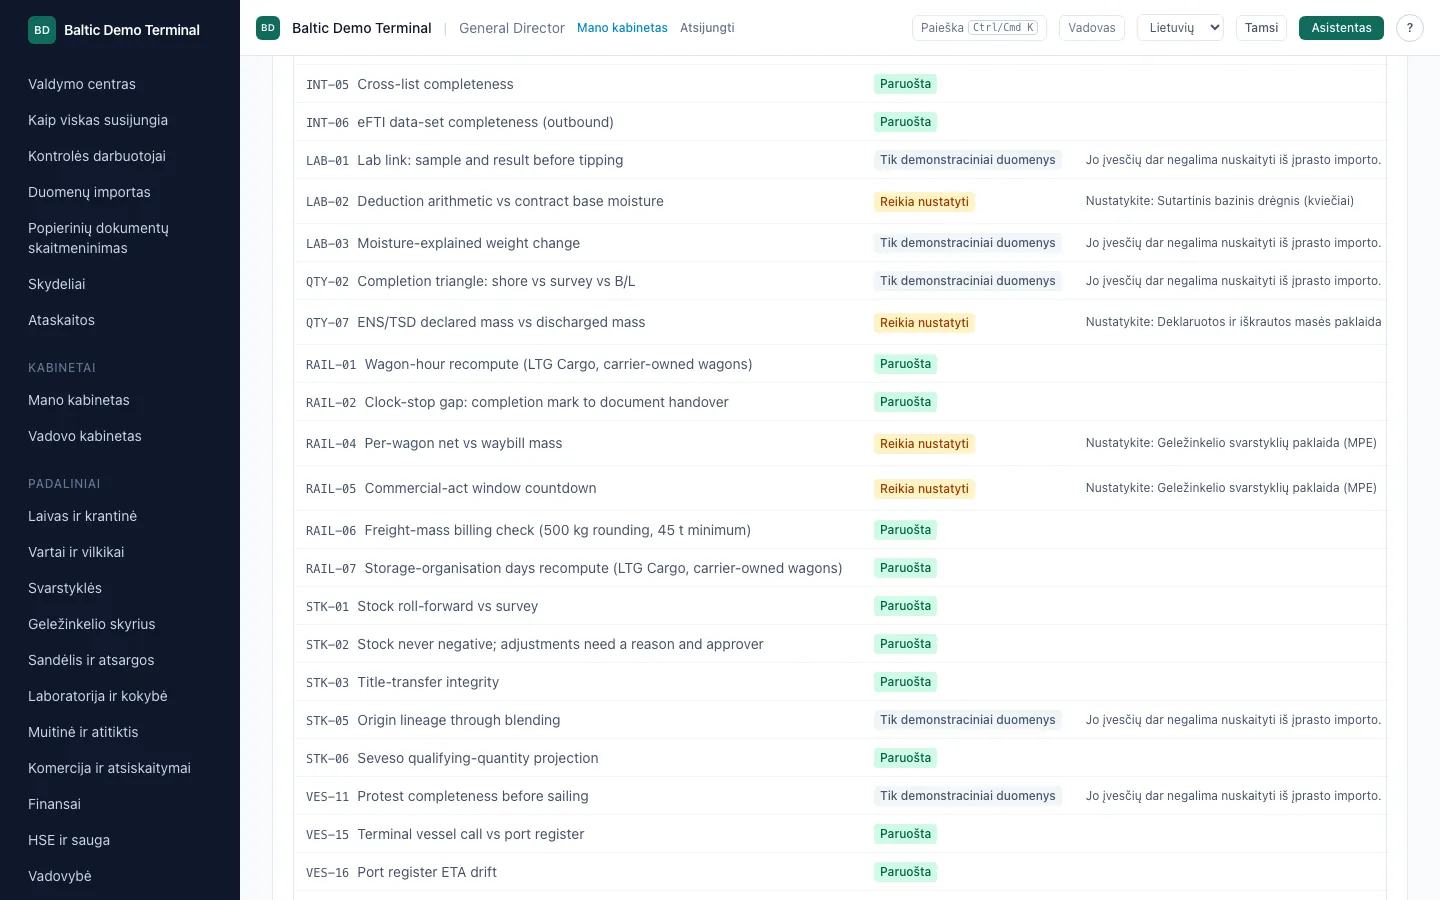Image resolution: width=1440 pixels, height=900 pixels.
Task: Open Valdymo centras in the sidebar
Action: 82,84
